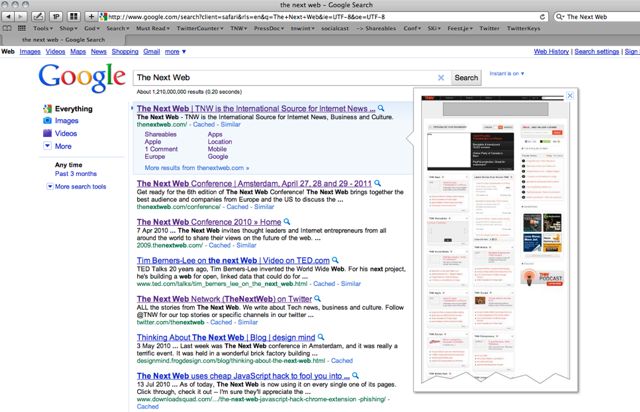This screenshot has width=640, height=412.
Task: Click the Google search input field
Action: point(286,78)
